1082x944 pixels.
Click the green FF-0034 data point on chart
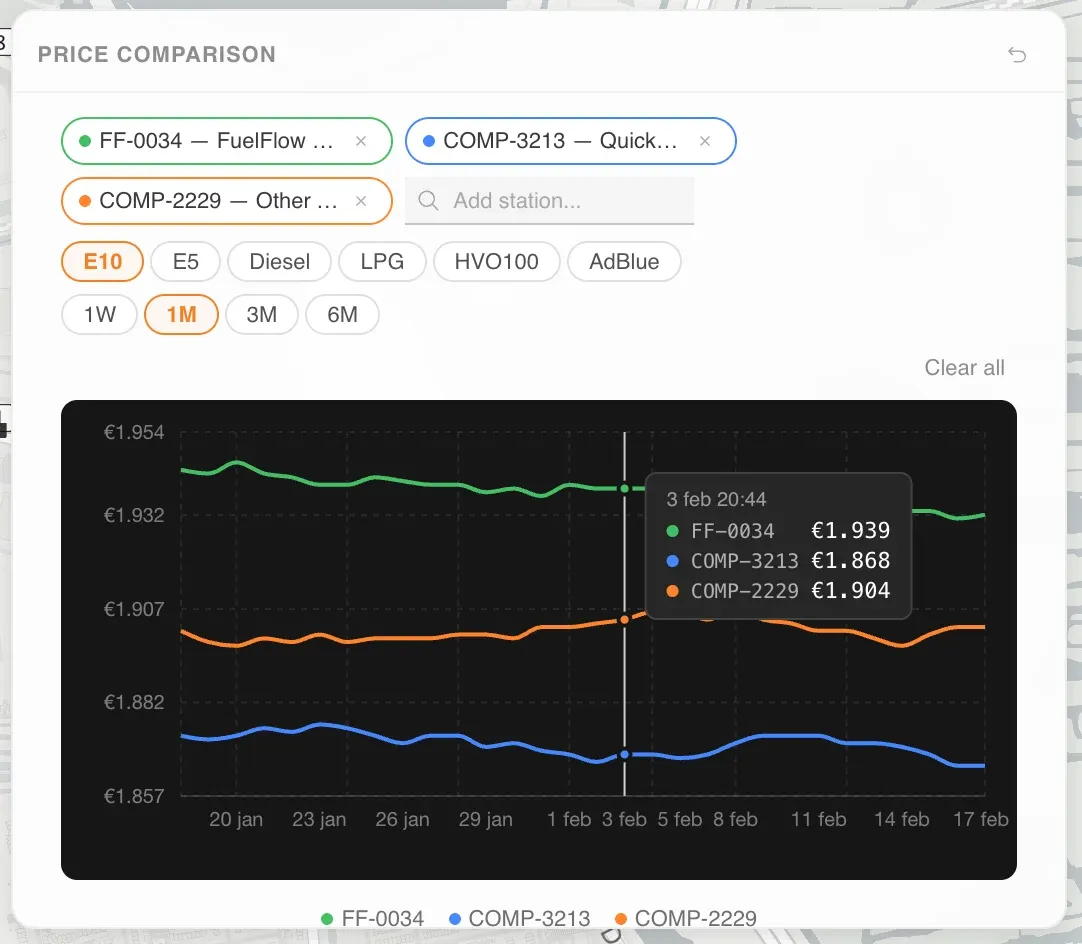pos(624,489)
